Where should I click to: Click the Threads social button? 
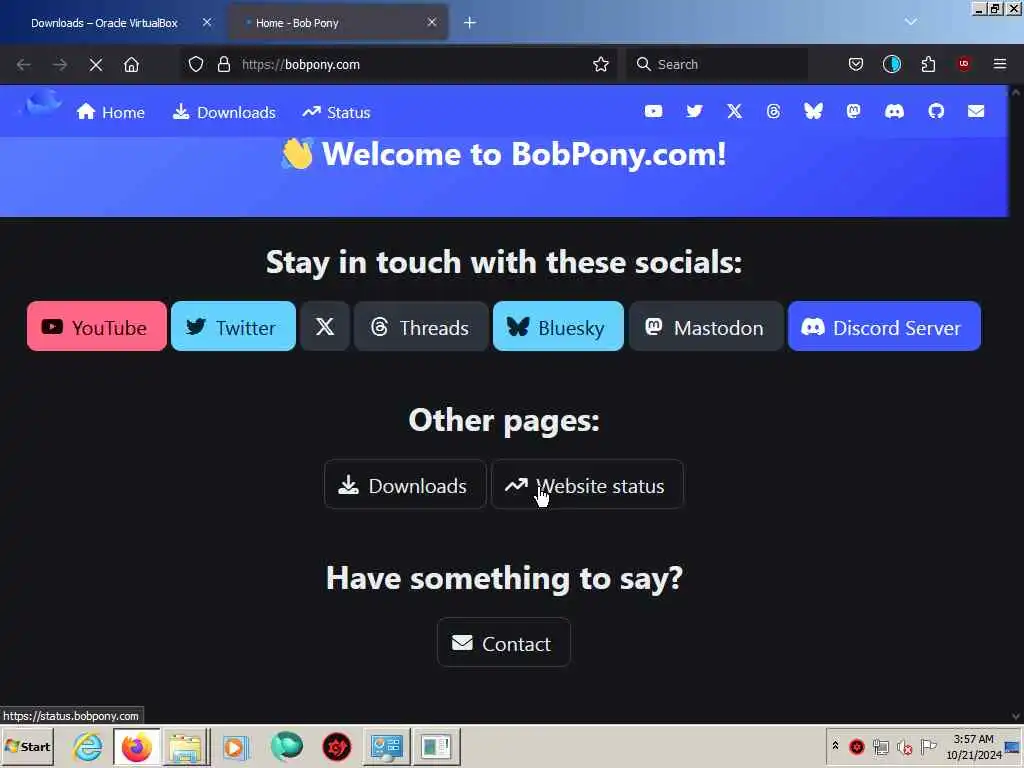pyautogui.click(x=421, y=327)
